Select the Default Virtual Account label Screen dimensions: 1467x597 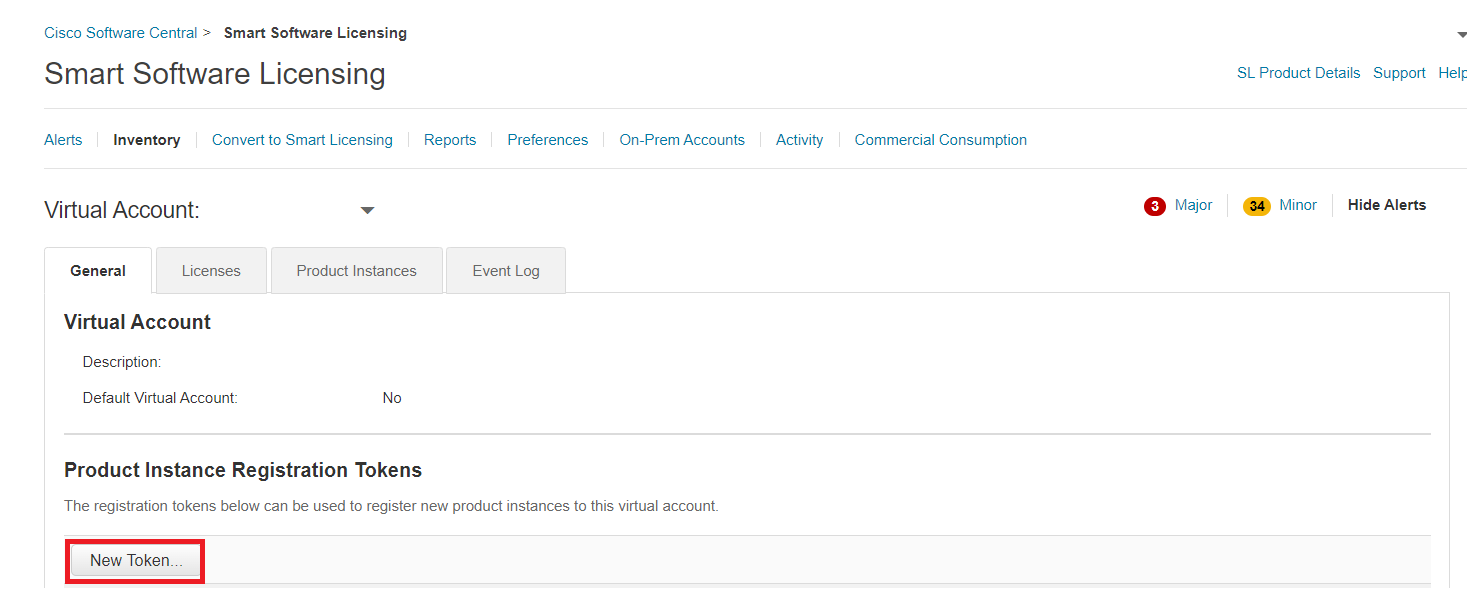(160, 398)
